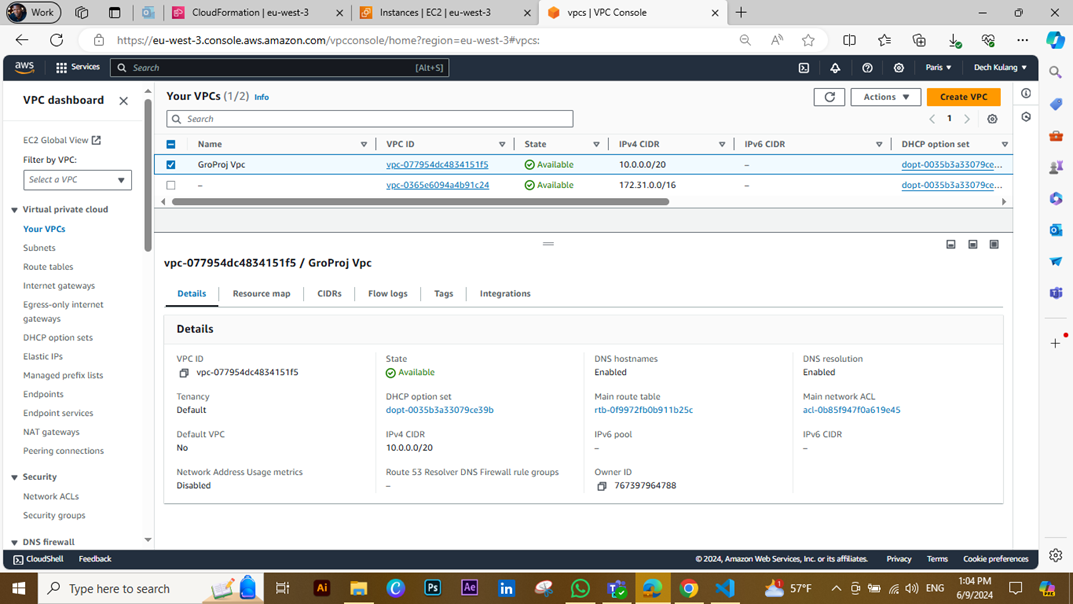Open the Paris region selector
Viewport: 1073px width, 604px height.
pos(938,68)
